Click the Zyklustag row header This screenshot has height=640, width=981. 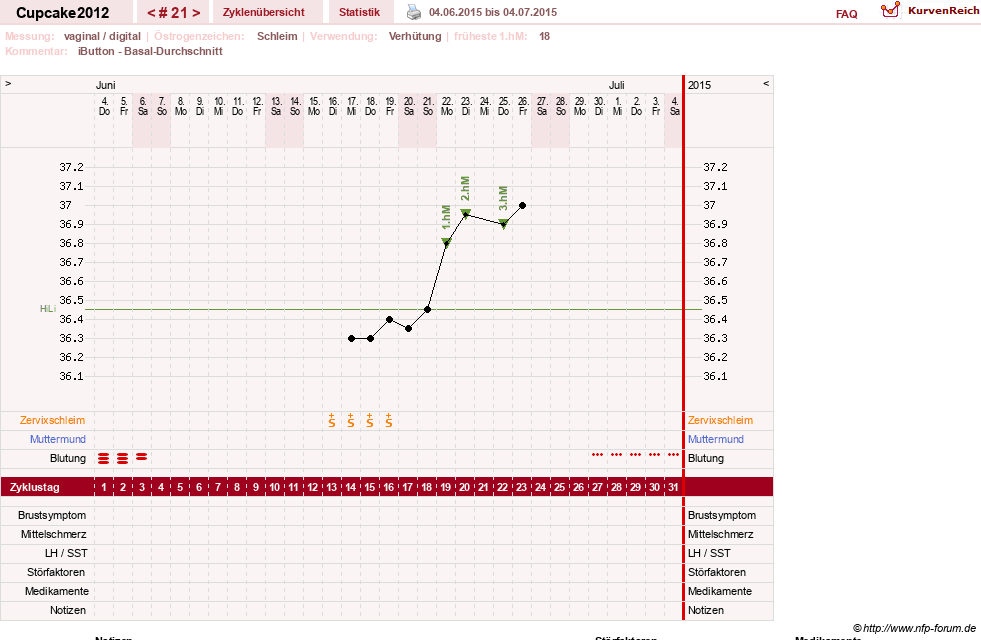pos(35,487)
